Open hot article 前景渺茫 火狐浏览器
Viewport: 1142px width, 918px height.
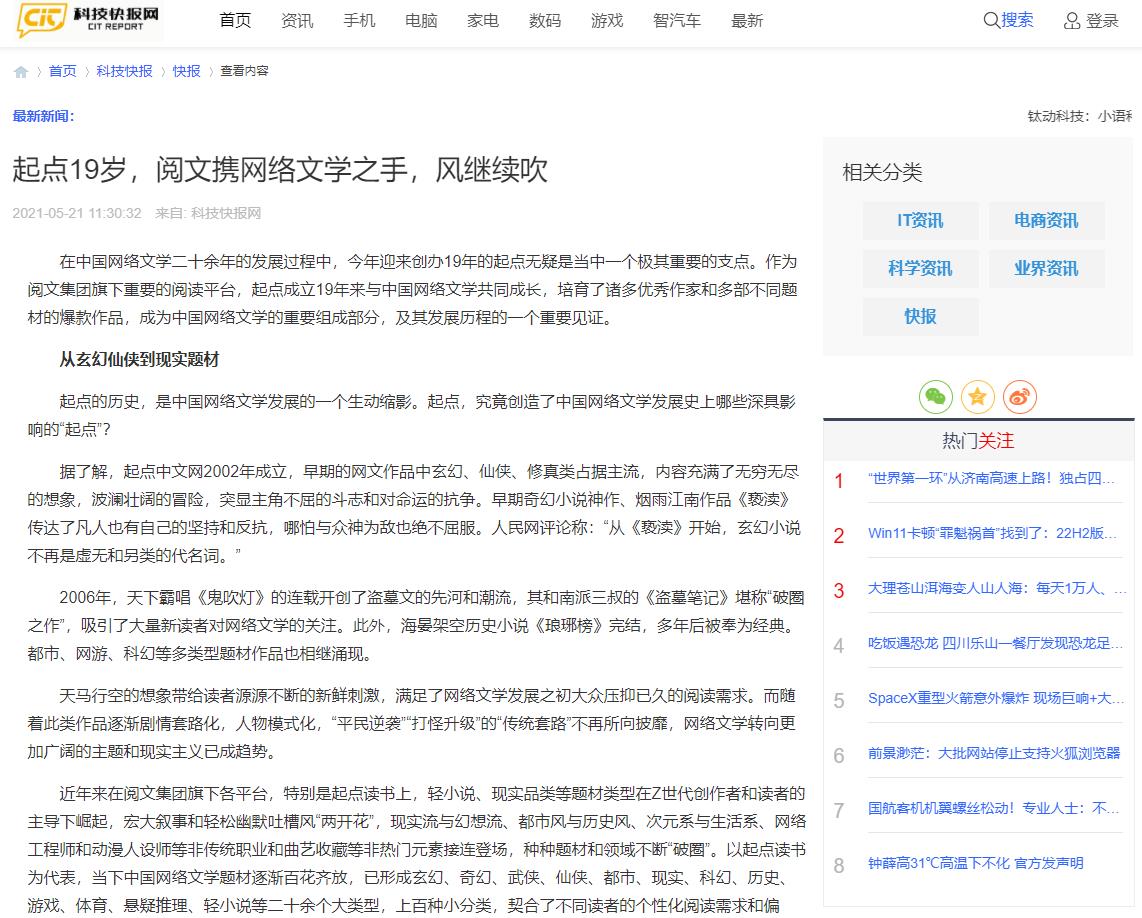(x=993, y=753)
